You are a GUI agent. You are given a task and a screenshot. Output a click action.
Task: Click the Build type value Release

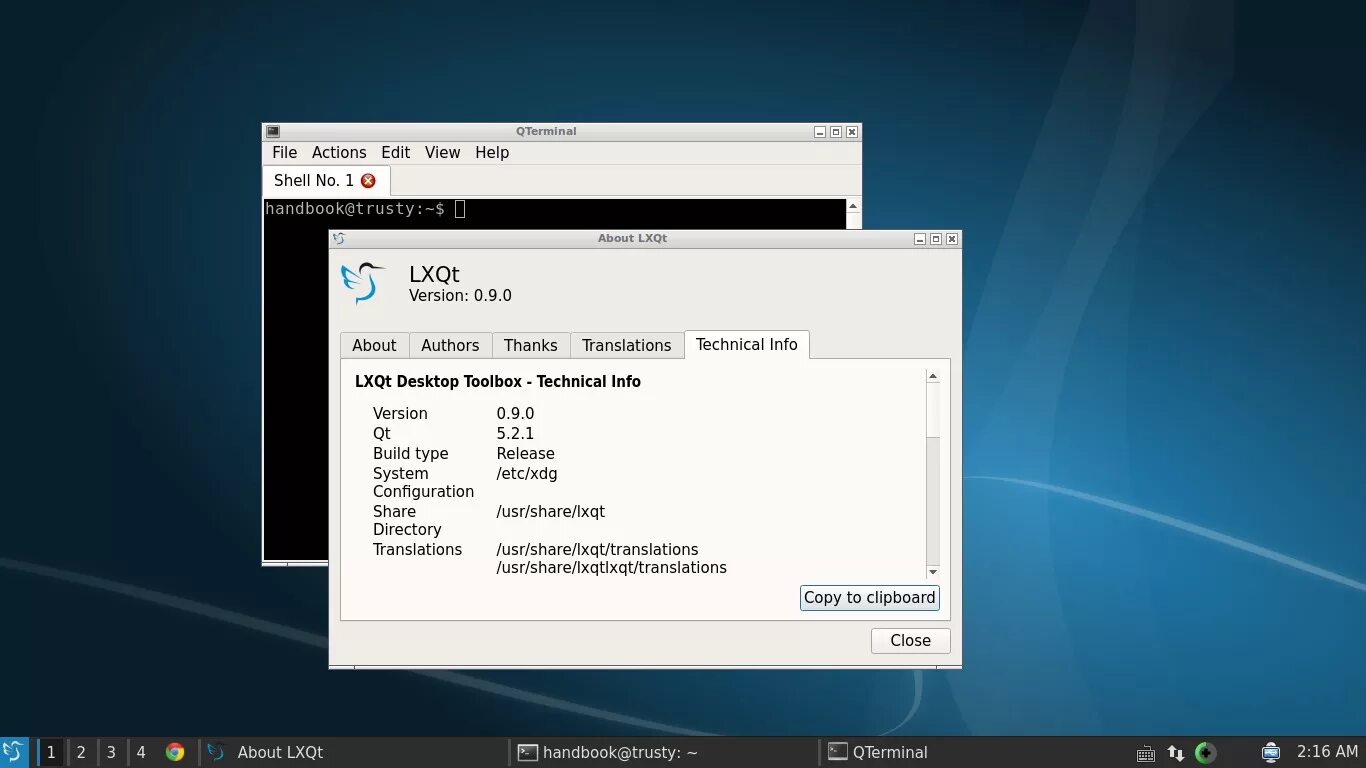[525, 453]
